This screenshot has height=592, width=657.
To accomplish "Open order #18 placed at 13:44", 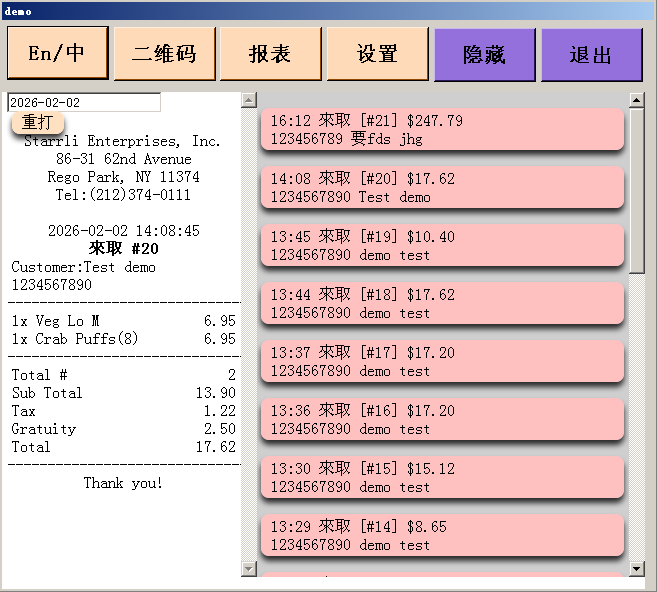I will [x=442, y=304].
